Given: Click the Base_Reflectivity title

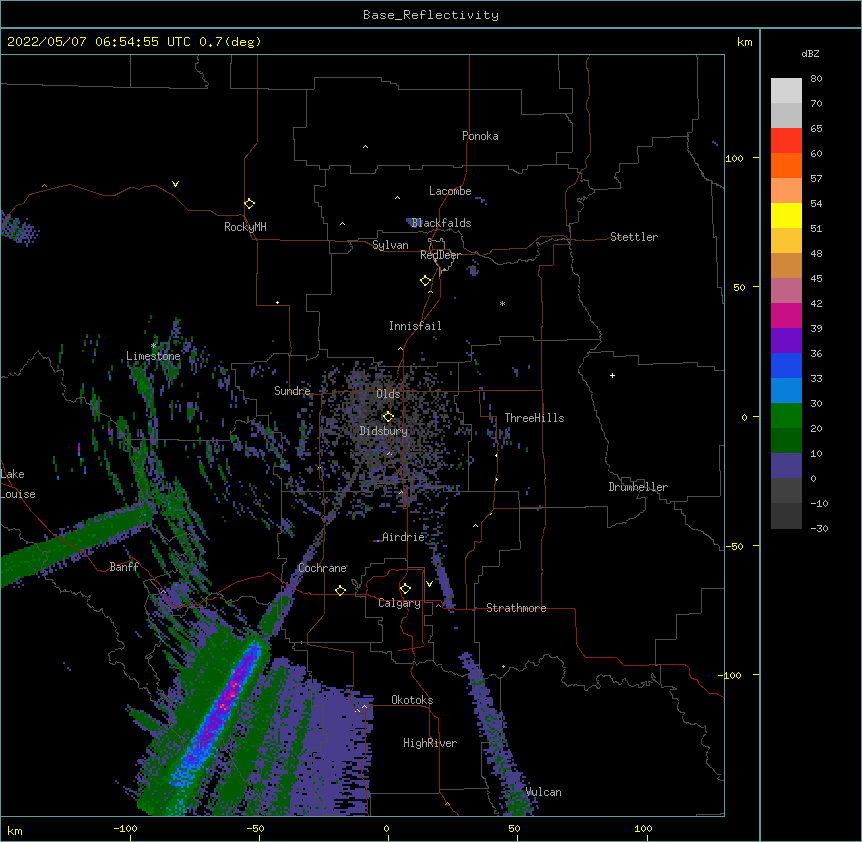Looking at the screenshot, I should tap(431, 15).
